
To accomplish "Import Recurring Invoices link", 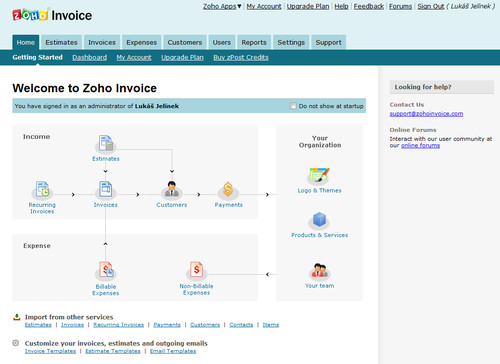I will [x=118, y=325].
